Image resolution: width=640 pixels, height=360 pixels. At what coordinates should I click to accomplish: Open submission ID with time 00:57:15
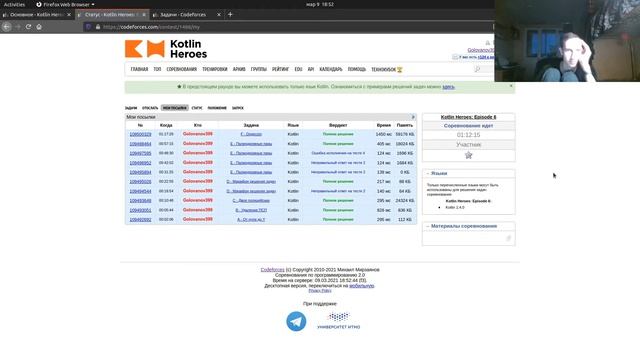click(x=140, y=144)
